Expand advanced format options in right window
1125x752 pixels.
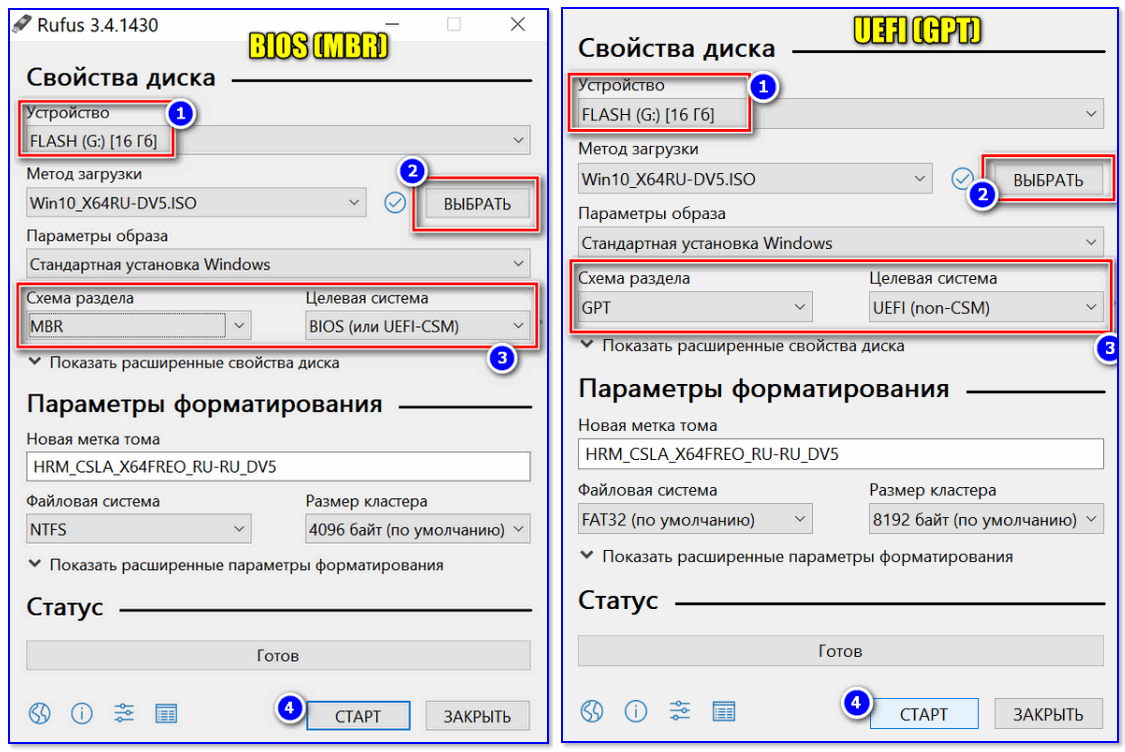point(796,556)
